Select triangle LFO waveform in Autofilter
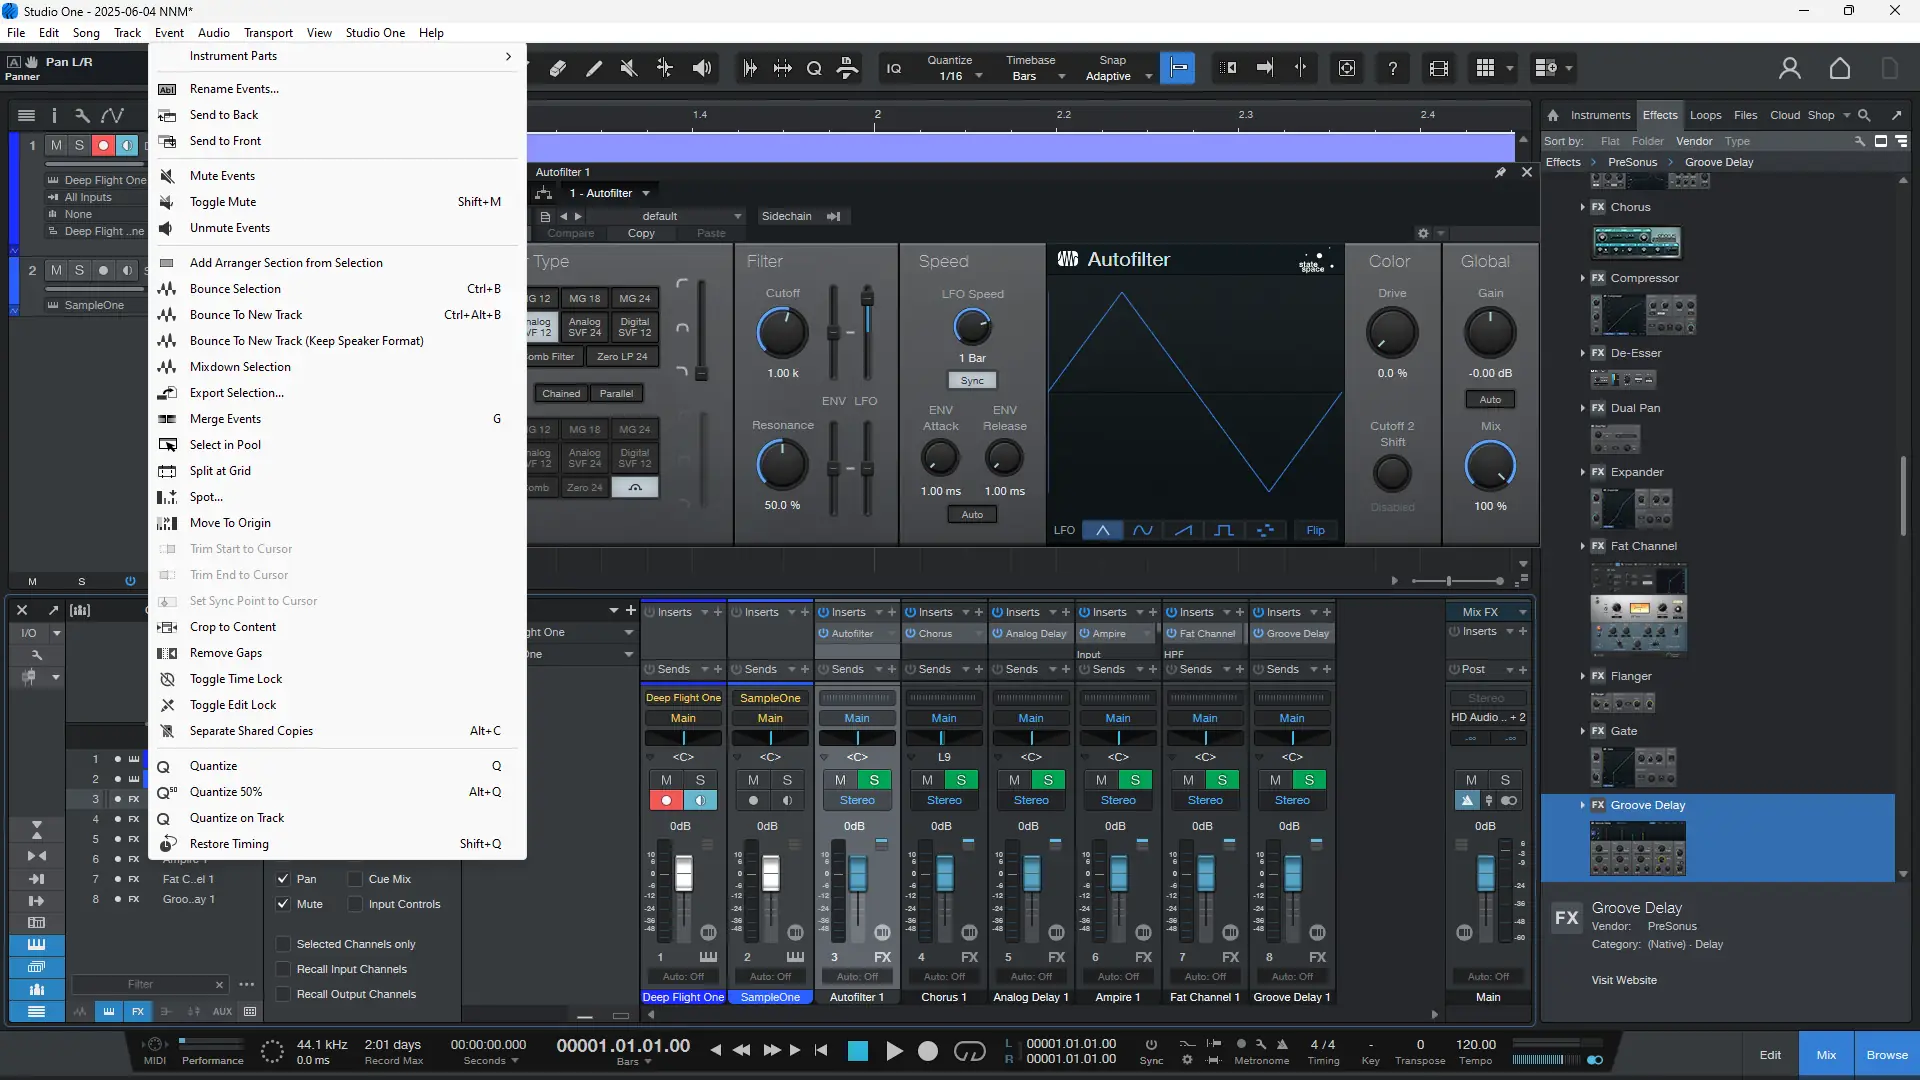Viewport: 1920px width, 1080px height. (x=1102, y=531)
